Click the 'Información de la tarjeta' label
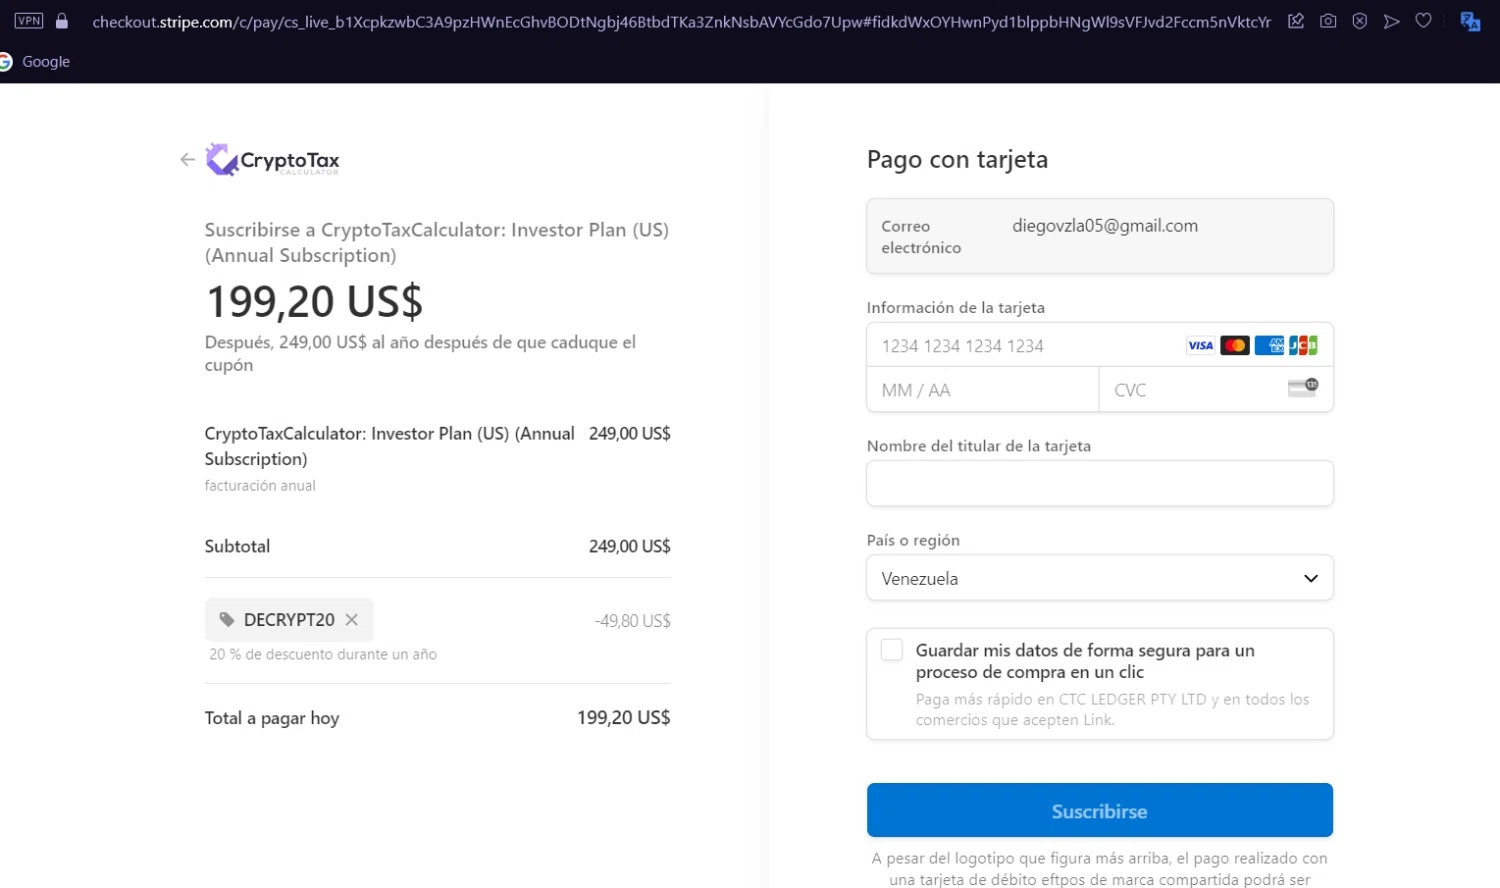 point(956,308)
